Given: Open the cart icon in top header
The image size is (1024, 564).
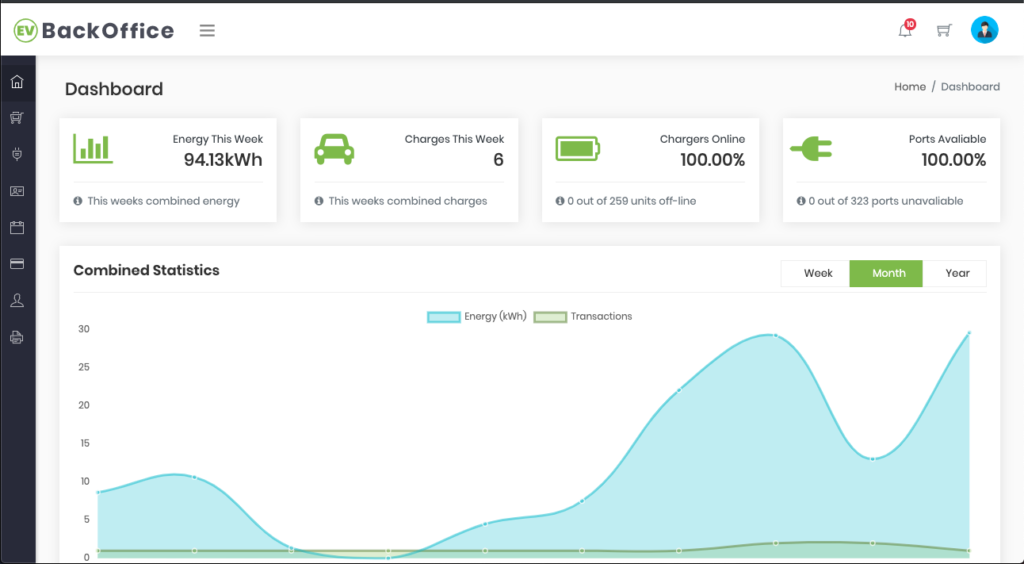Looking at the screenshot, I should [944, 30].
